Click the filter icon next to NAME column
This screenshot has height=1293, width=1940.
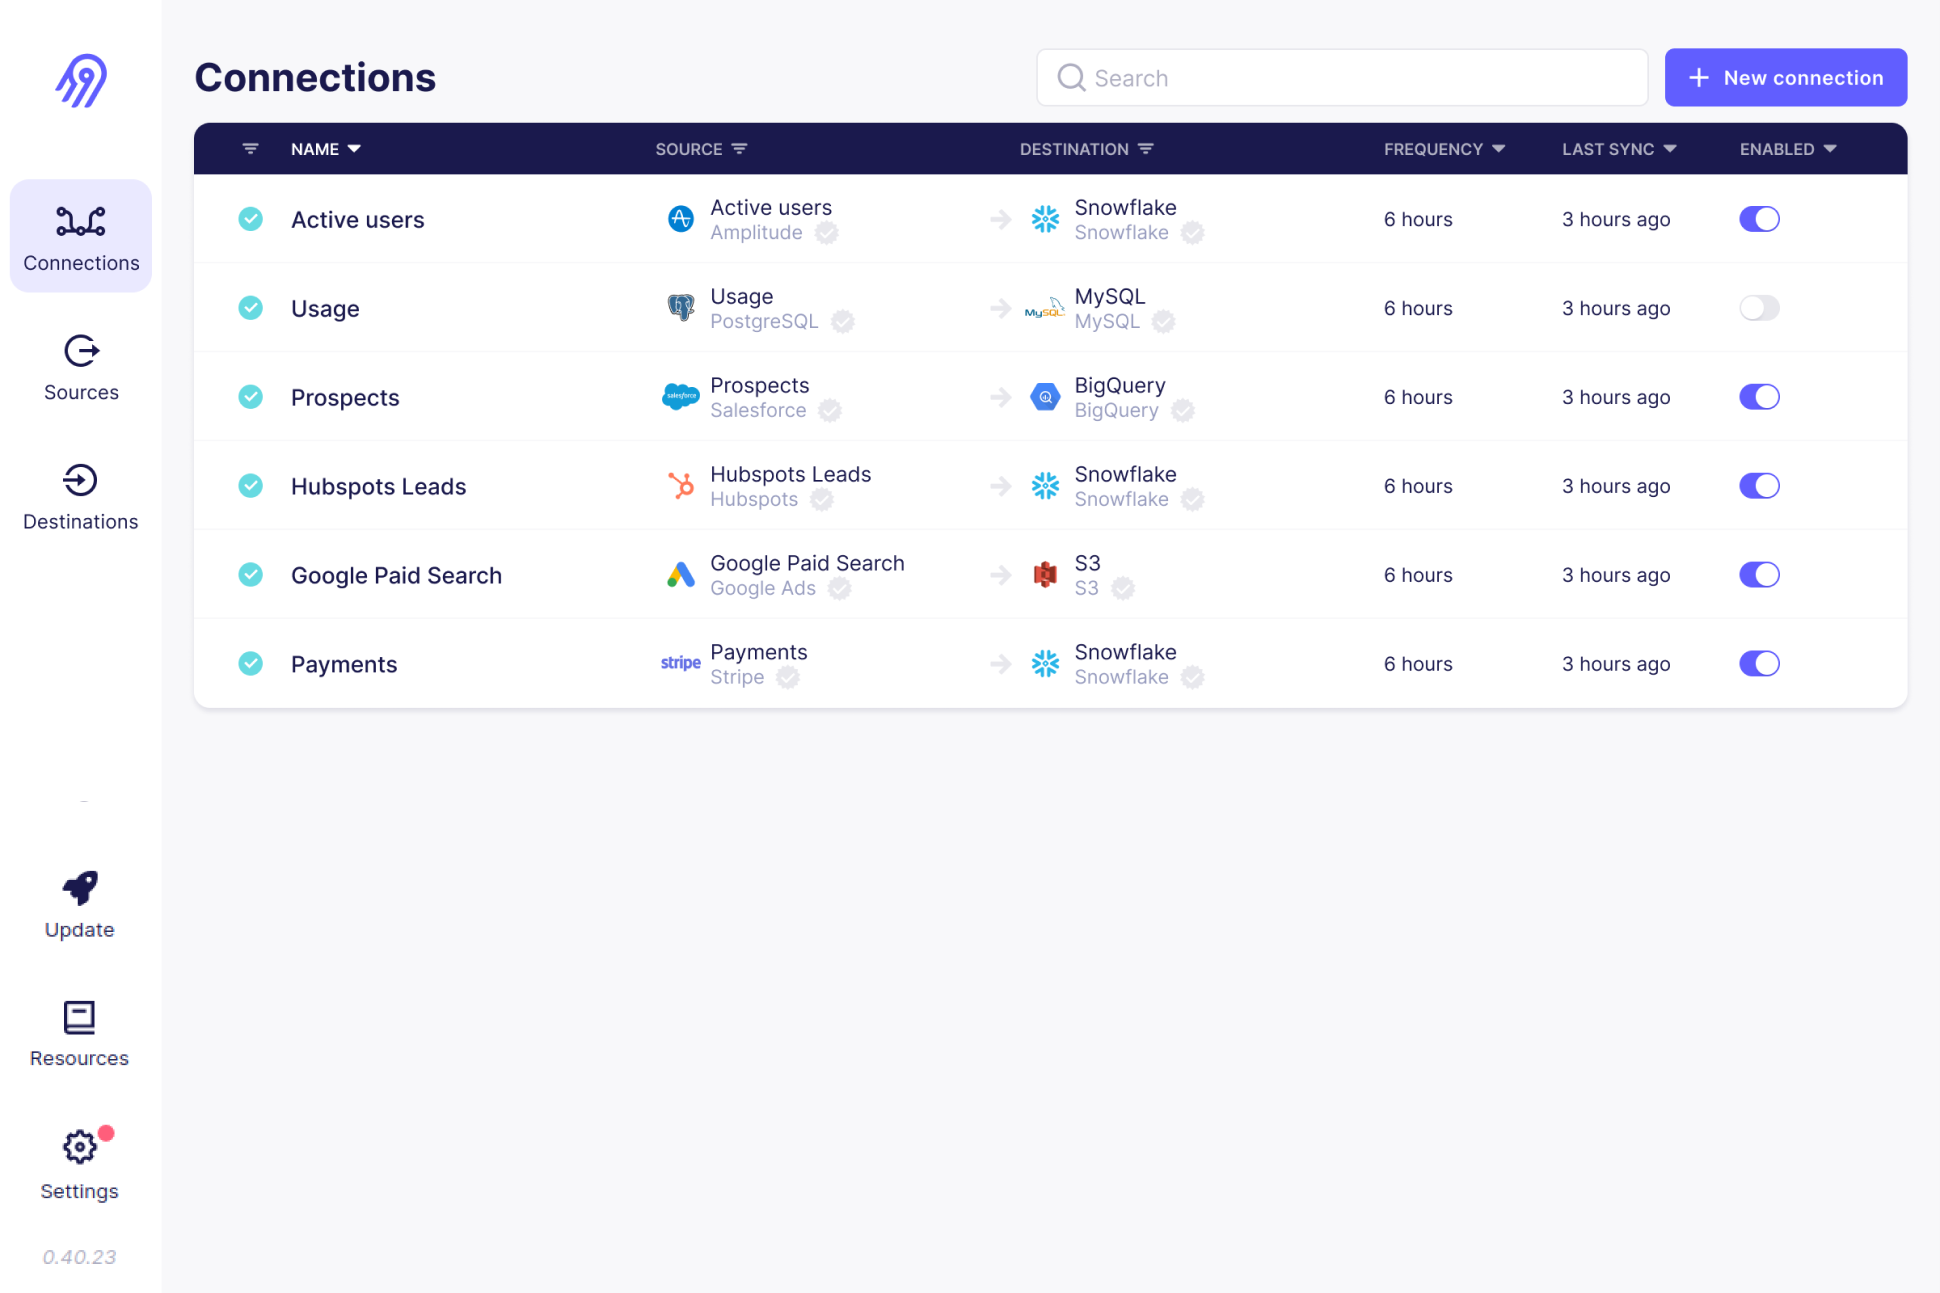click(252, 147)
